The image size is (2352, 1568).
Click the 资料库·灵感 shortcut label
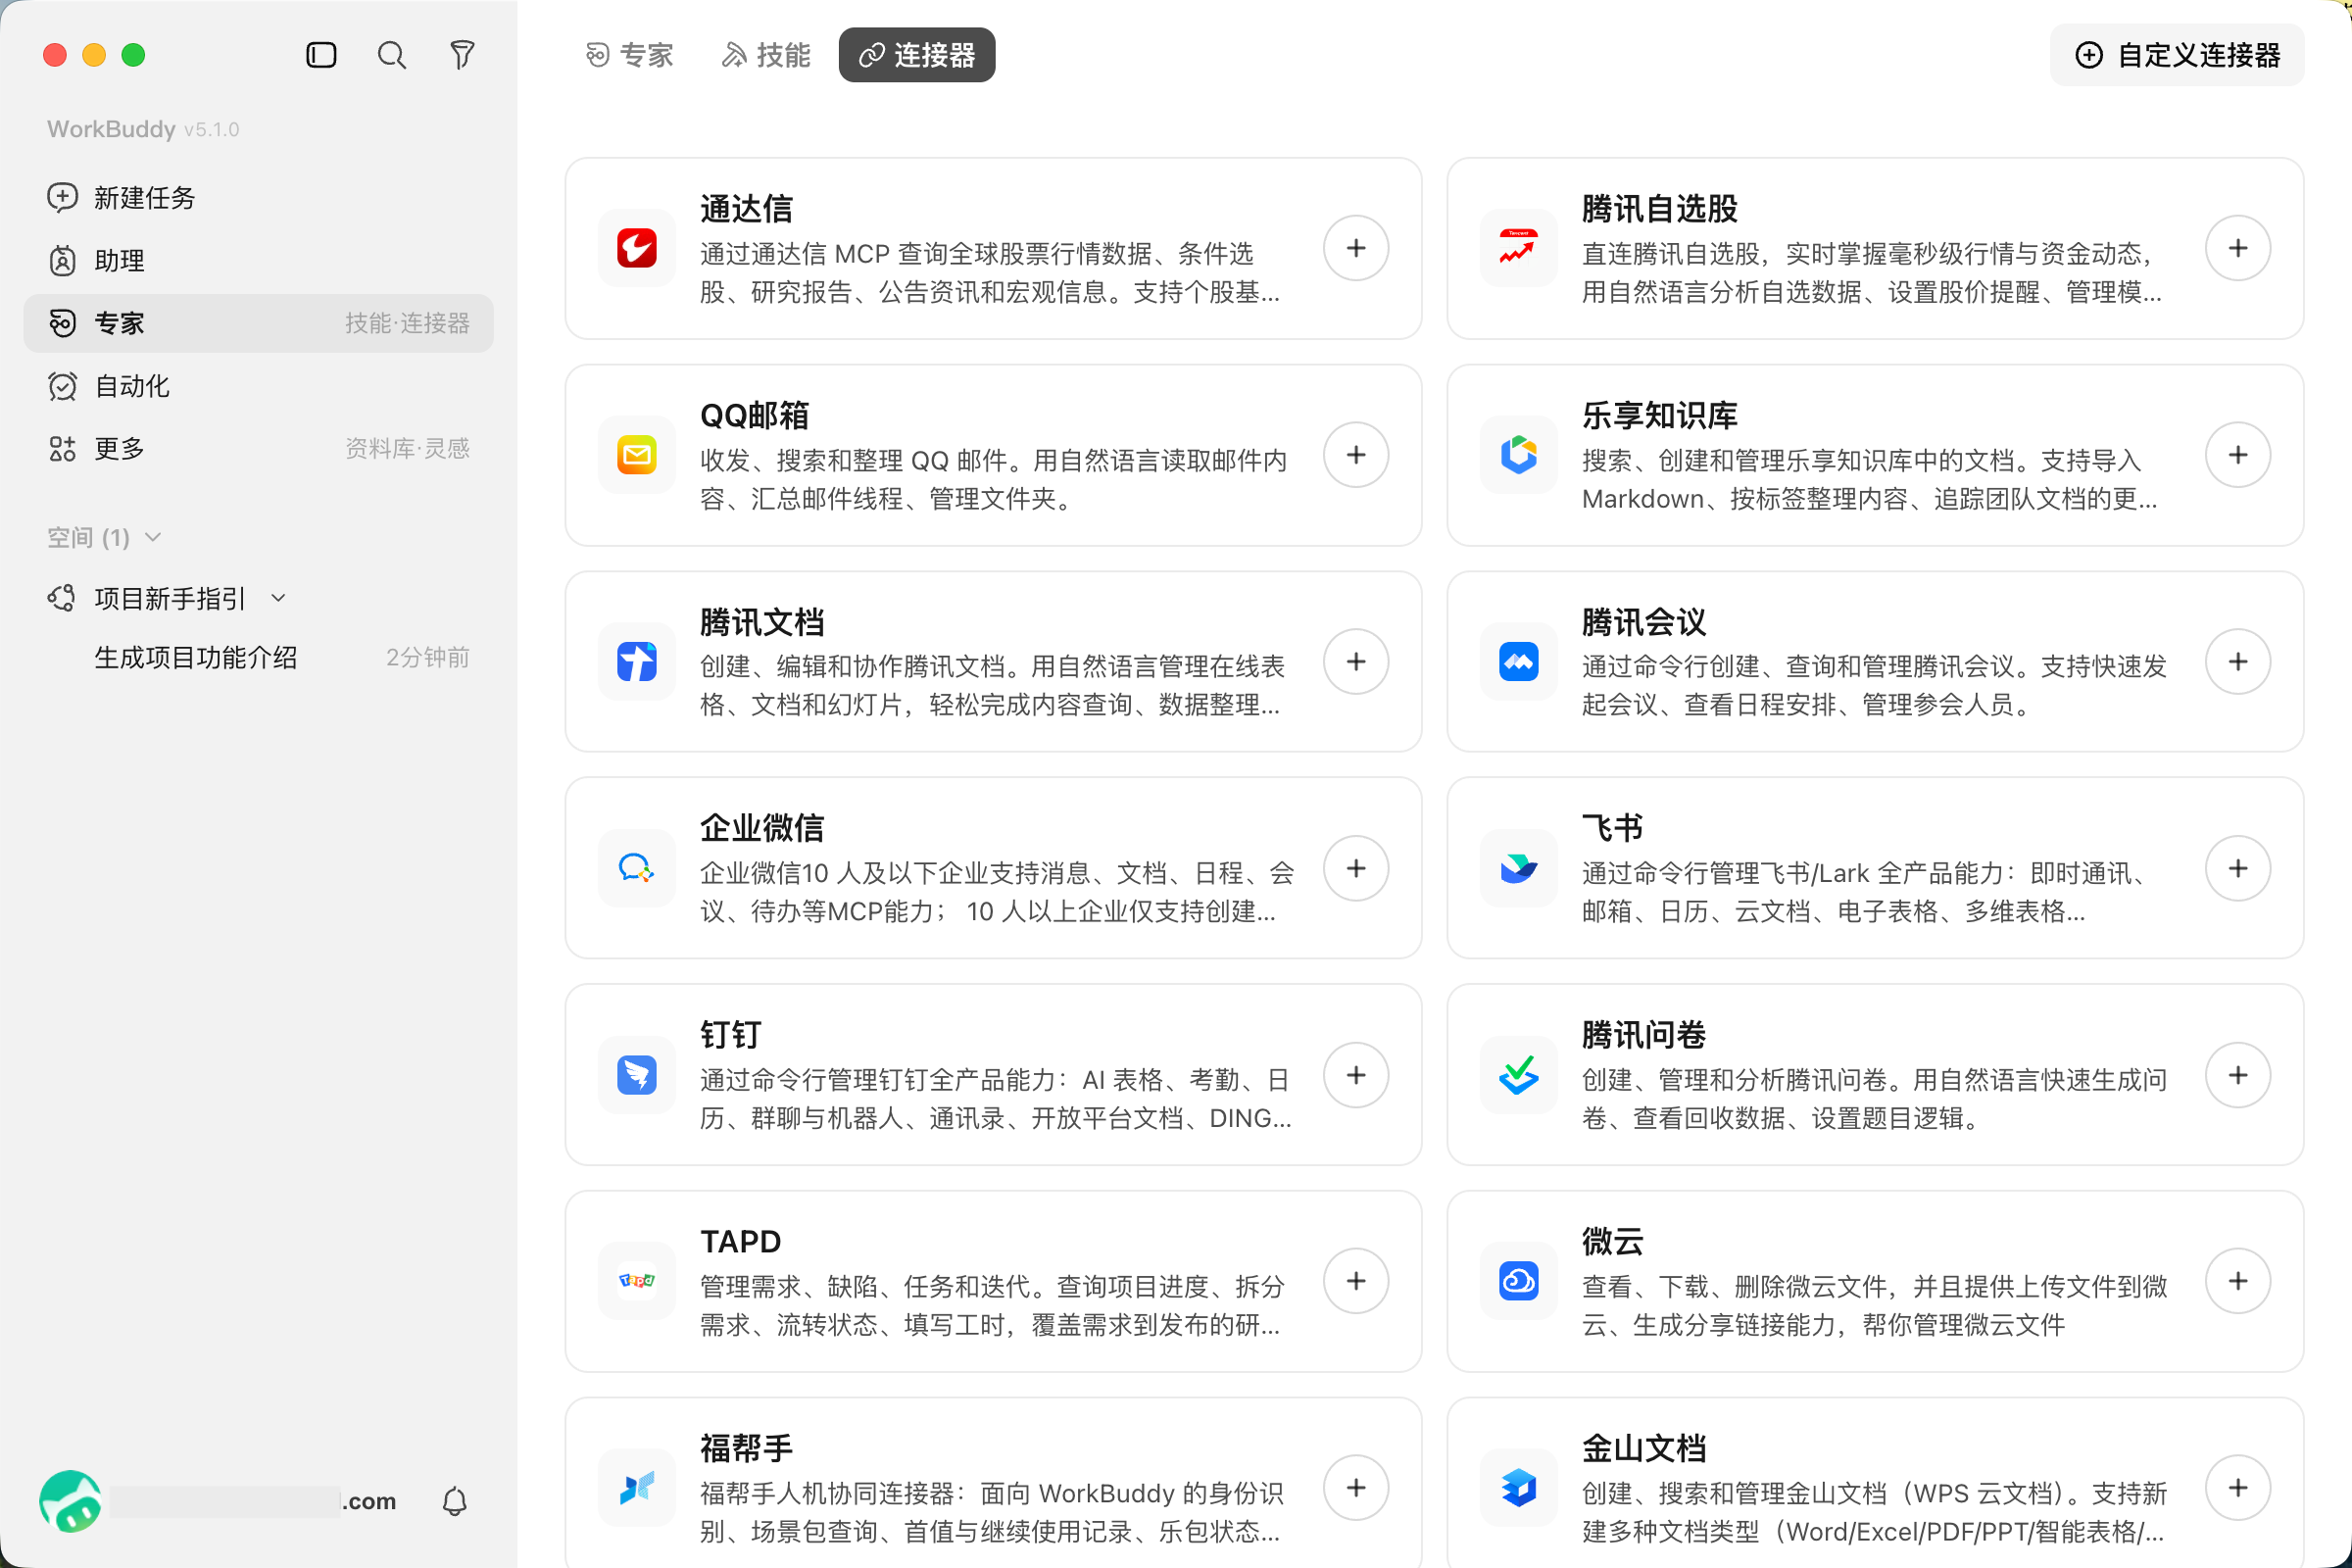tap(407, 448)
